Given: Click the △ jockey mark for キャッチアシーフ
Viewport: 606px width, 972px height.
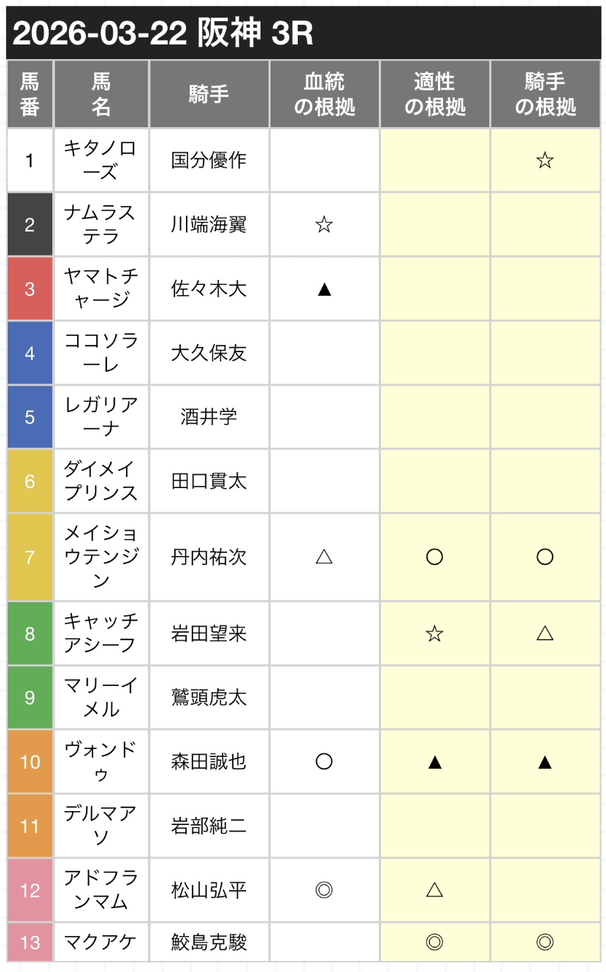Looking at the screenshot, I should pos(544,633).
